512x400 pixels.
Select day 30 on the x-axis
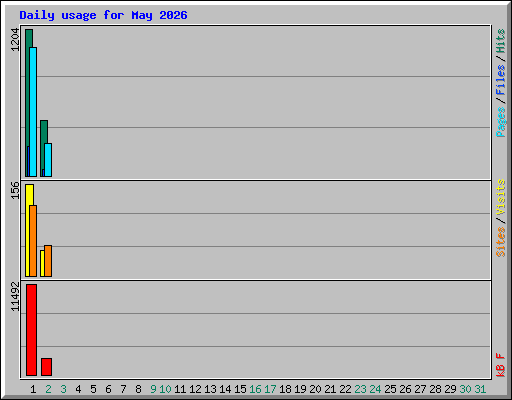[465, 389]
